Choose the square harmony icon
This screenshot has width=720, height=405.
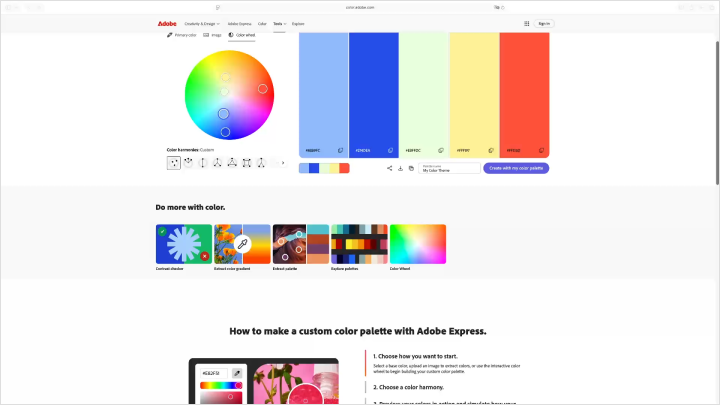tap(247, 163)
